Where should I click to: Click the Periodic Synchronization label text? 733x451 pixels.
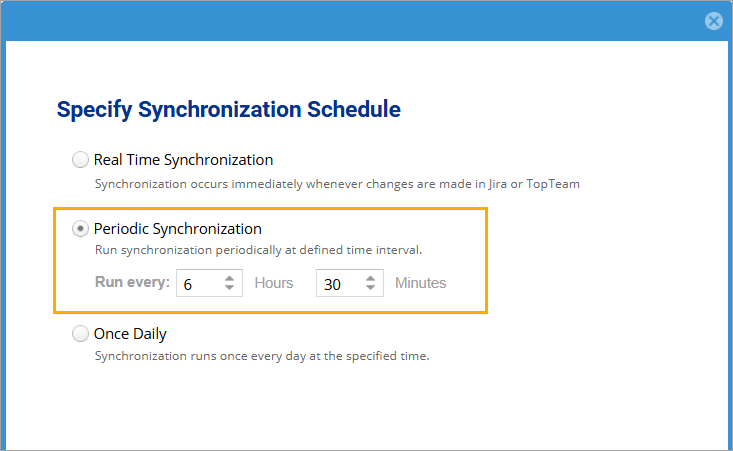[177, 229]
